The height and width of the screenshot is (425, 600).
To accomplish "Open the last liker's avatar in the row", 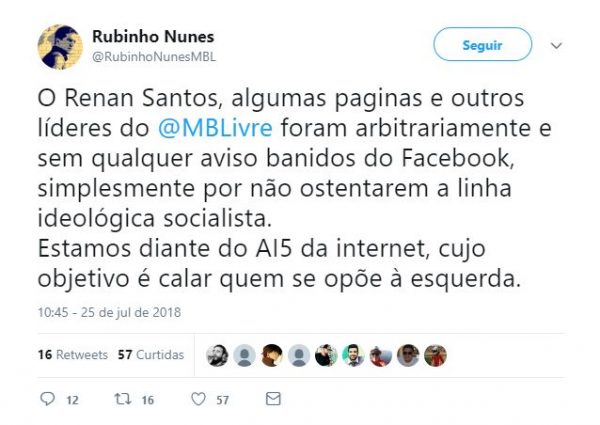I will tap(435, 355).
